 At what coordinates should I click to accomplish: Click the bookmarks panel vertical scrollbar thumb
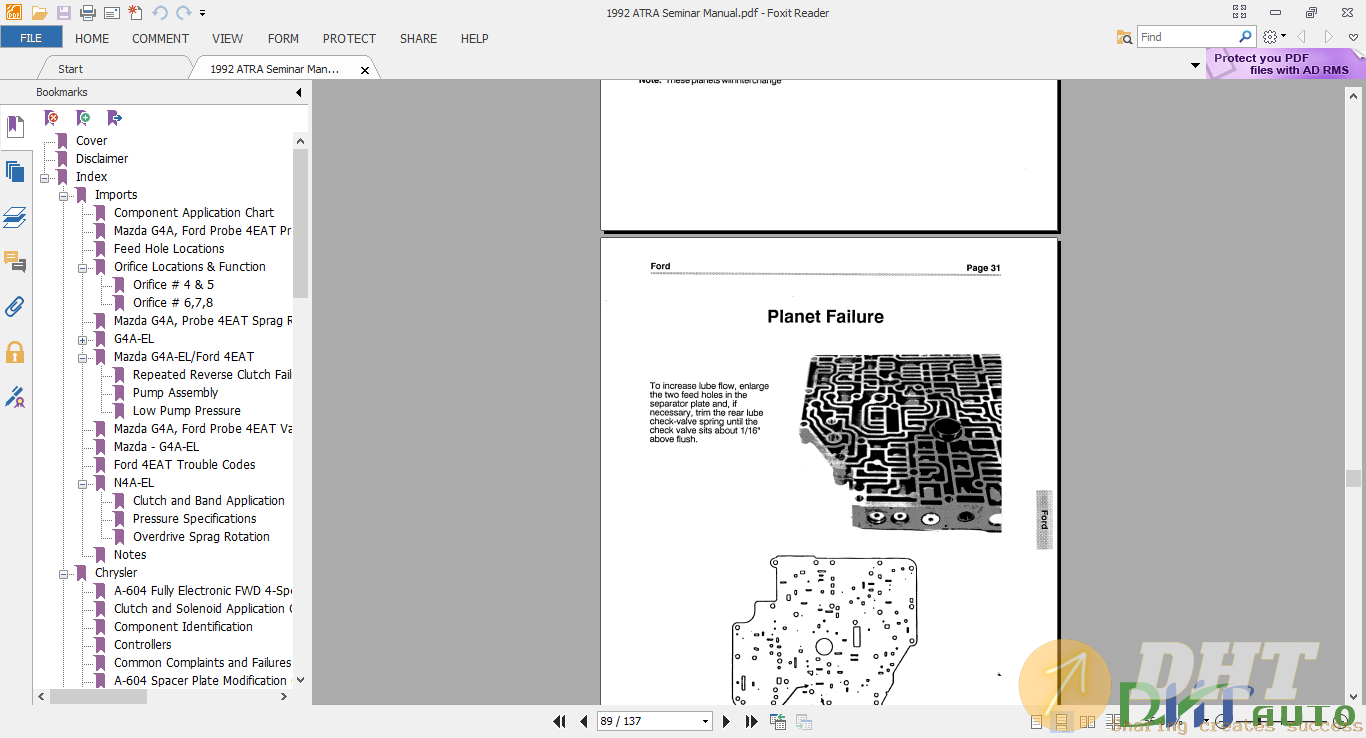pos(301,223)
